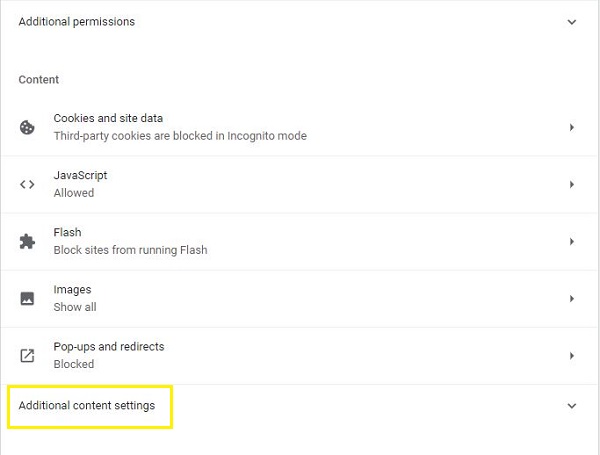Select the JavaScript row title

[x=80, y=175]
